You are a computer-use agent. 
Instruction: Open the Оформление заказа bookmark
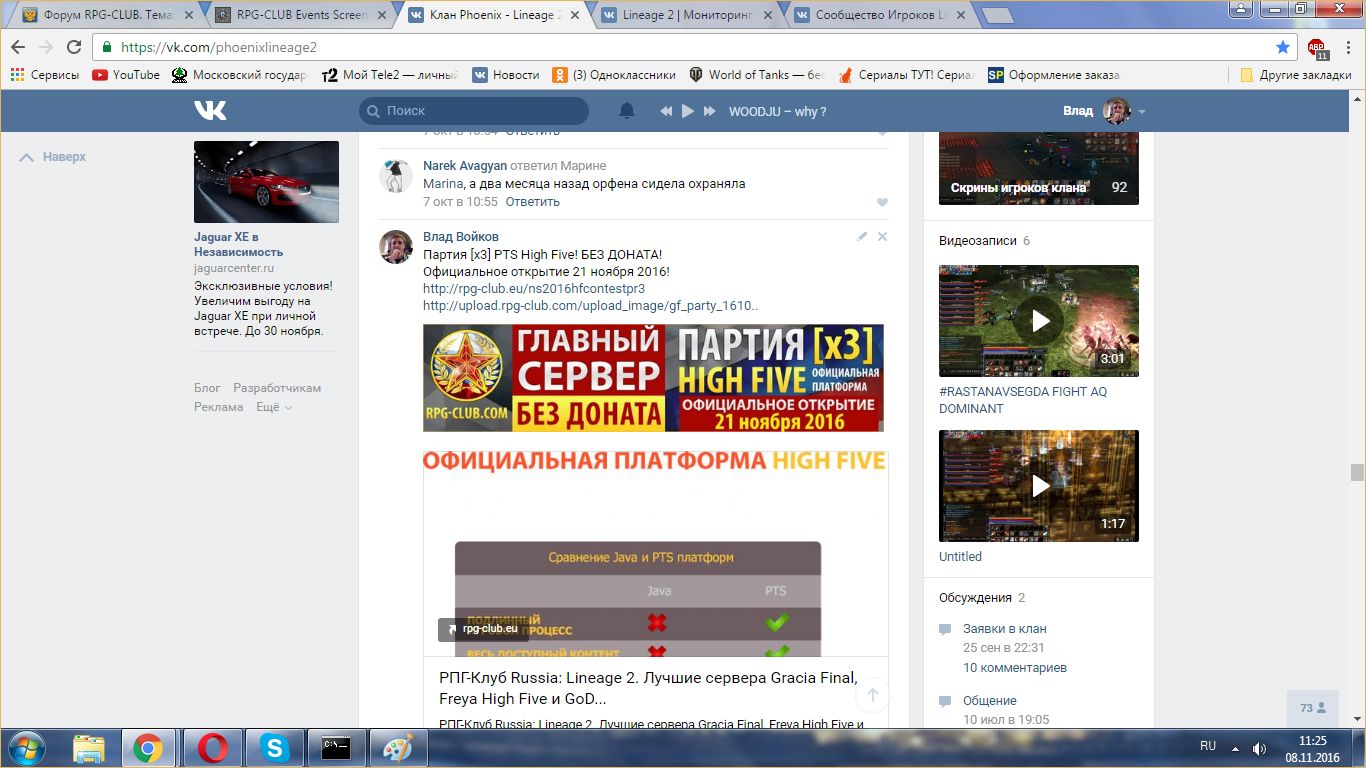[x=1054, y=75]
